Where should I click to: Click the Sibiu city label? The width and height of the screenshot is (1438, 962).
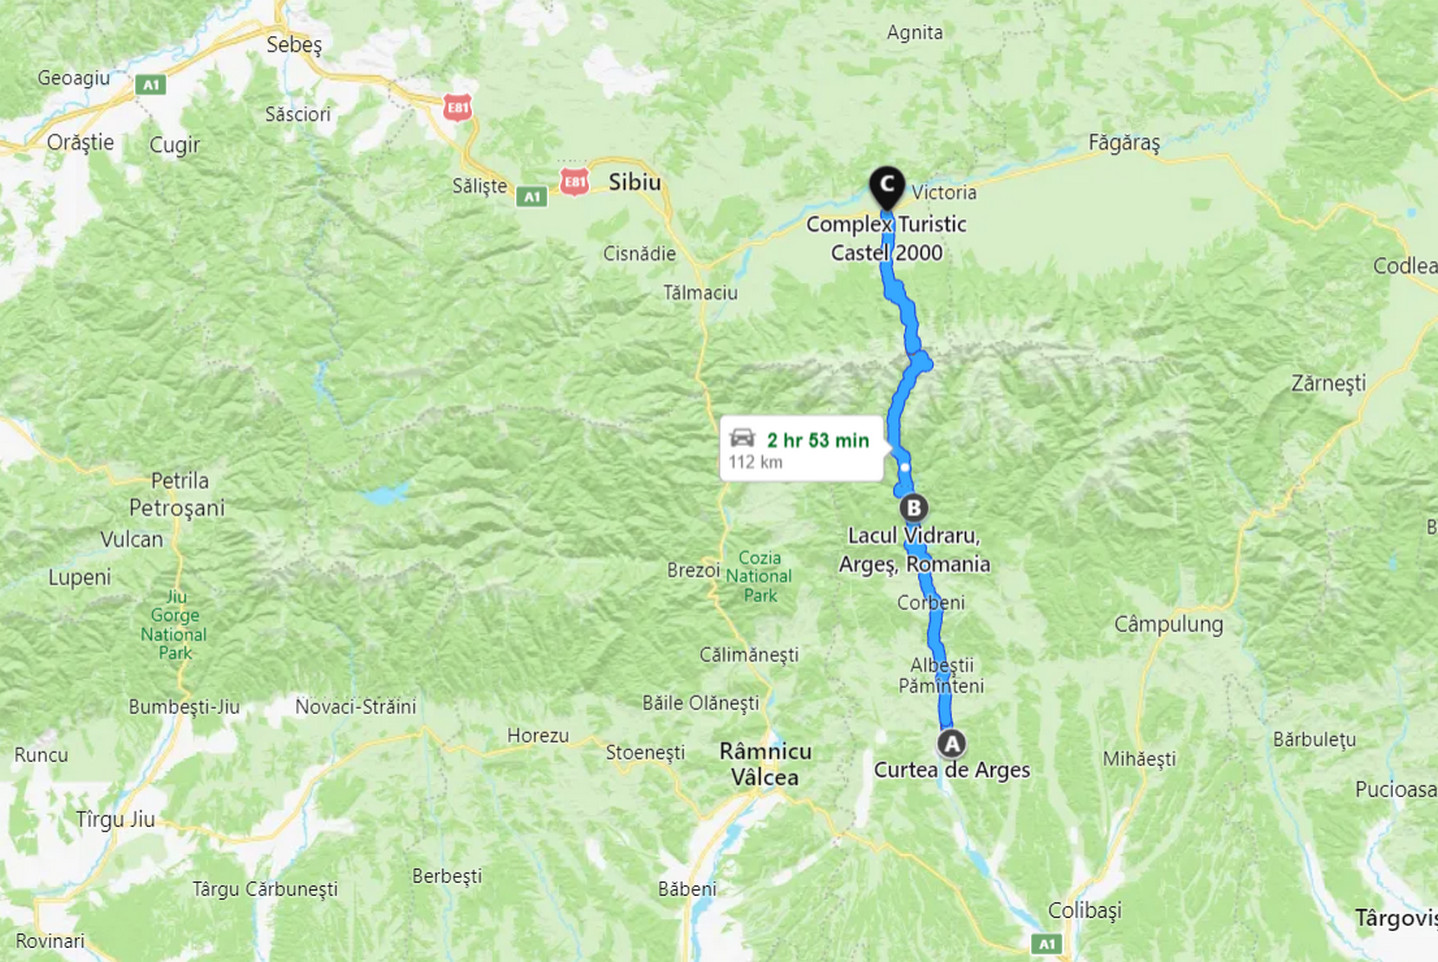click(635, 182)
